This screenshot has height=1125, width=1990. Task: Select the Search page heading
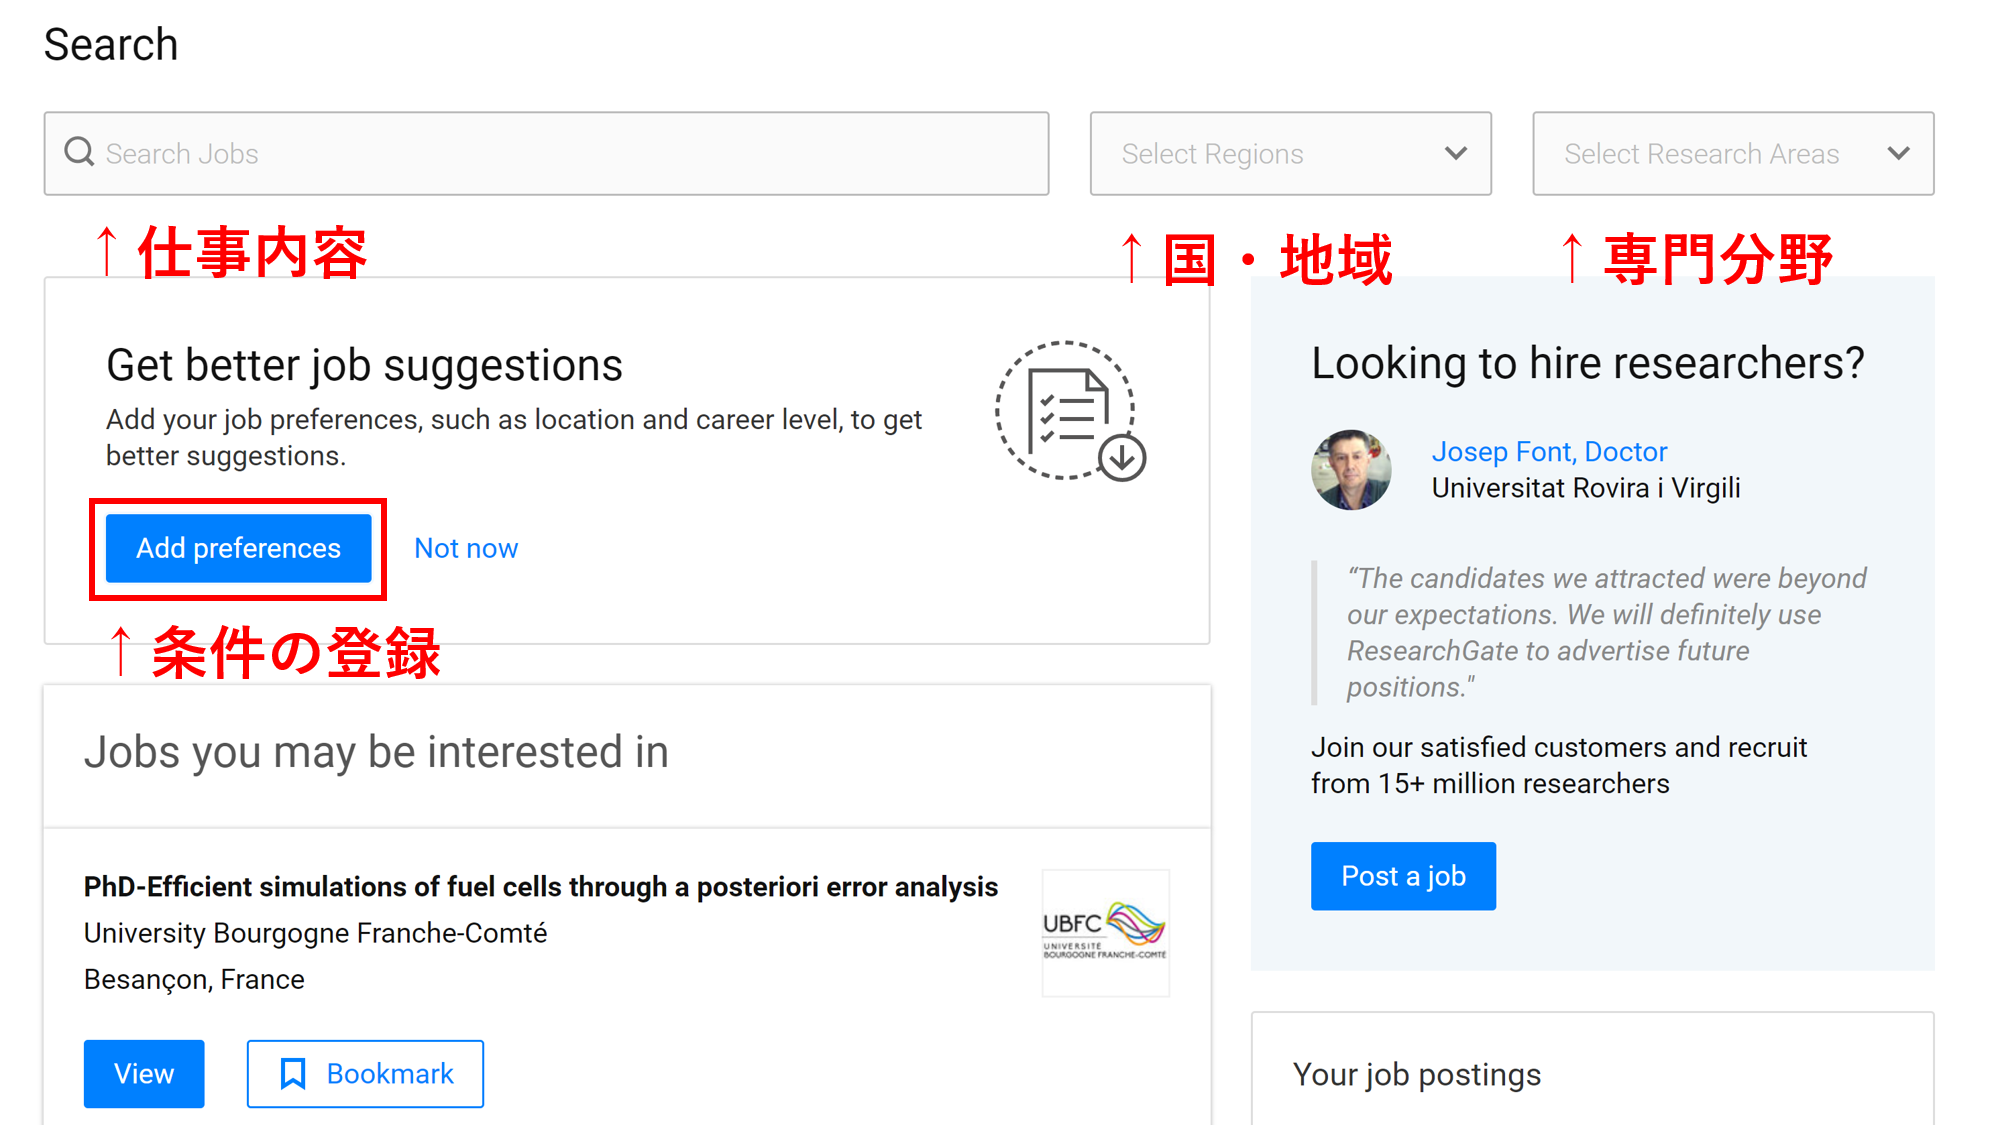pos(110,44)
